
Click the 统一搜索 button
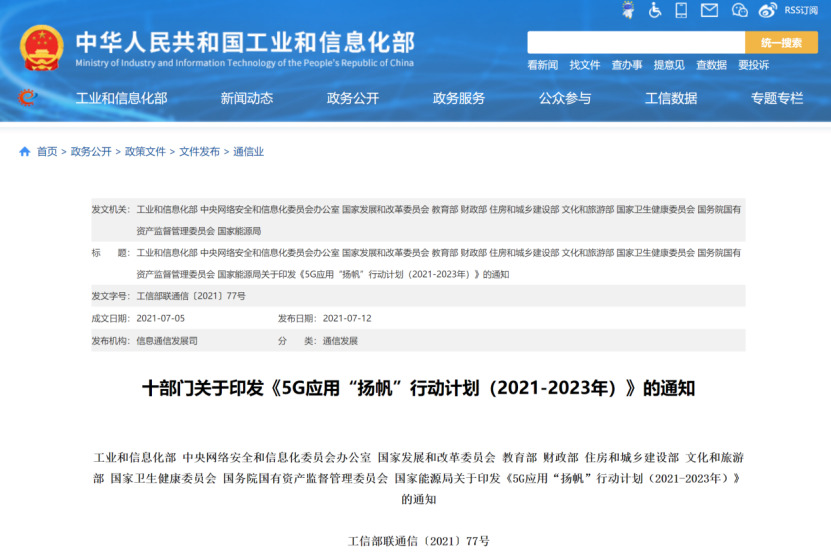click(781, 42)
